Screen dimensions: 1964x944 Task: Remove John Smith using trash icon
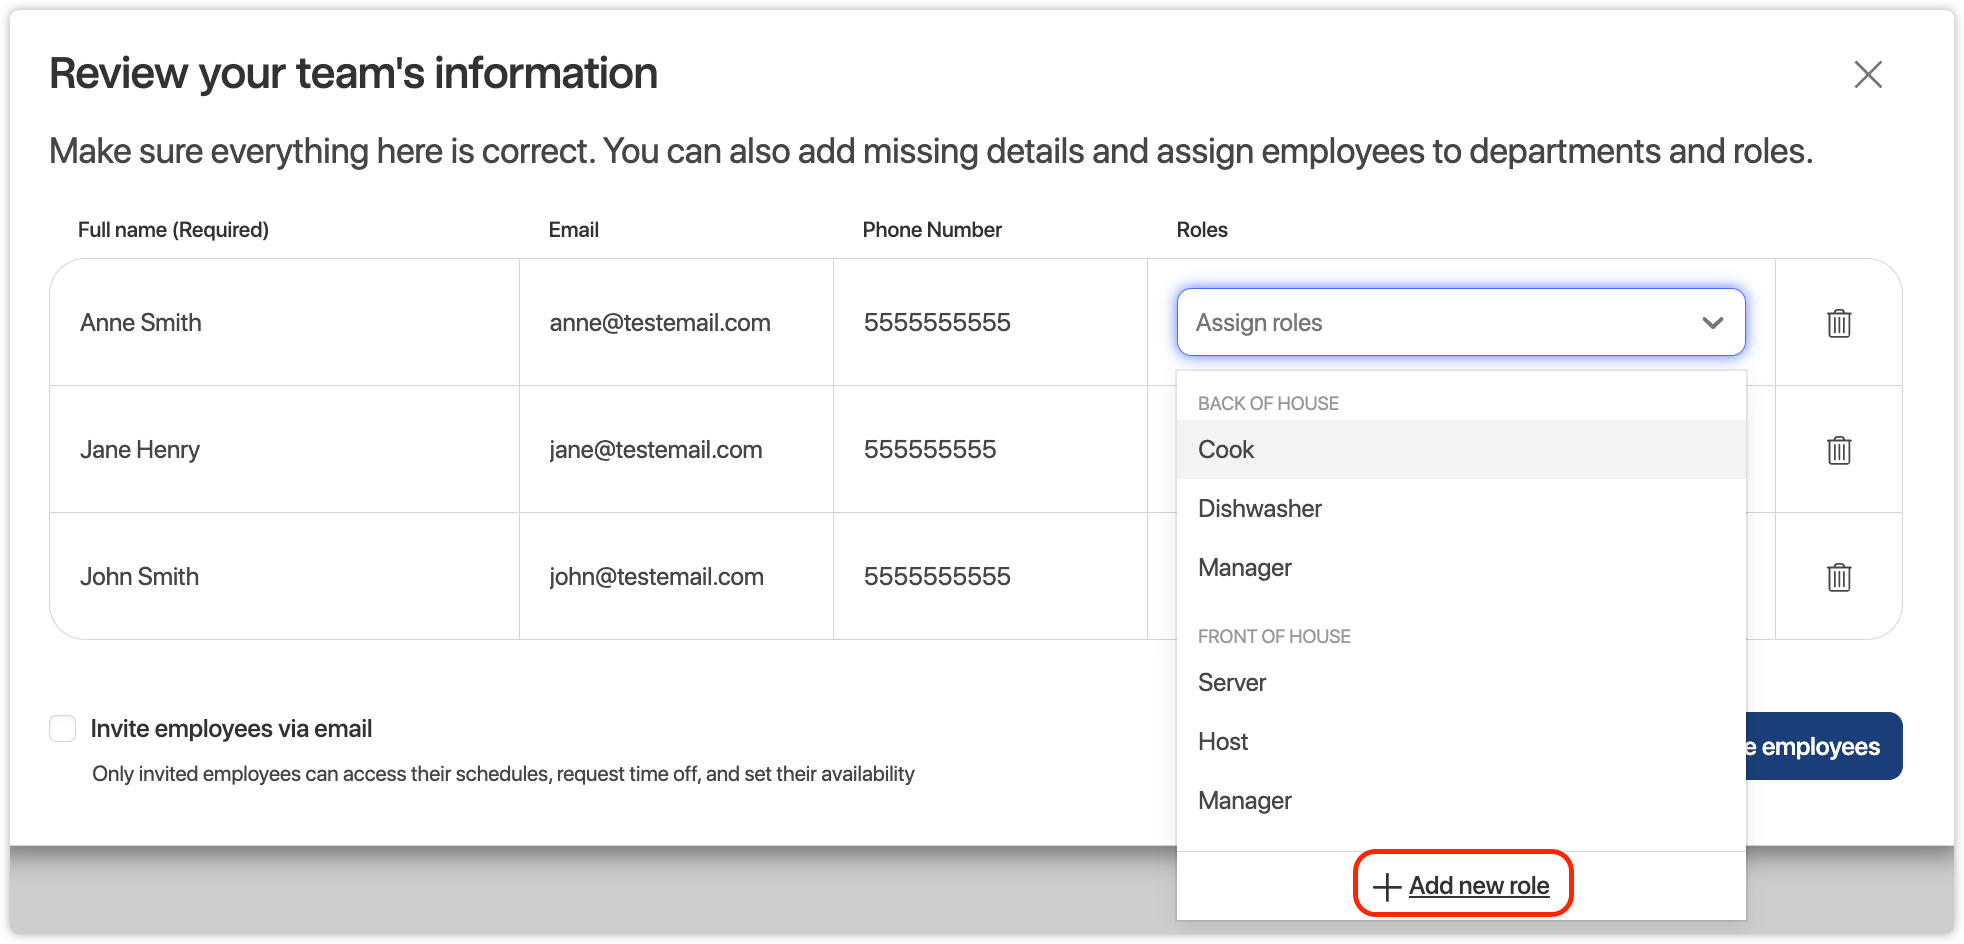click(1838, 577)
